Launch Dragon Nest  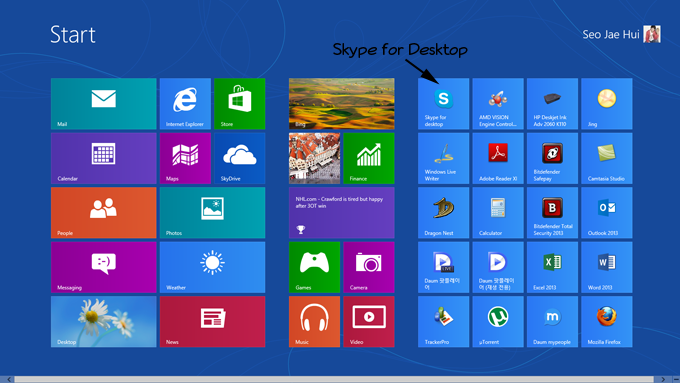pos(444,213)
